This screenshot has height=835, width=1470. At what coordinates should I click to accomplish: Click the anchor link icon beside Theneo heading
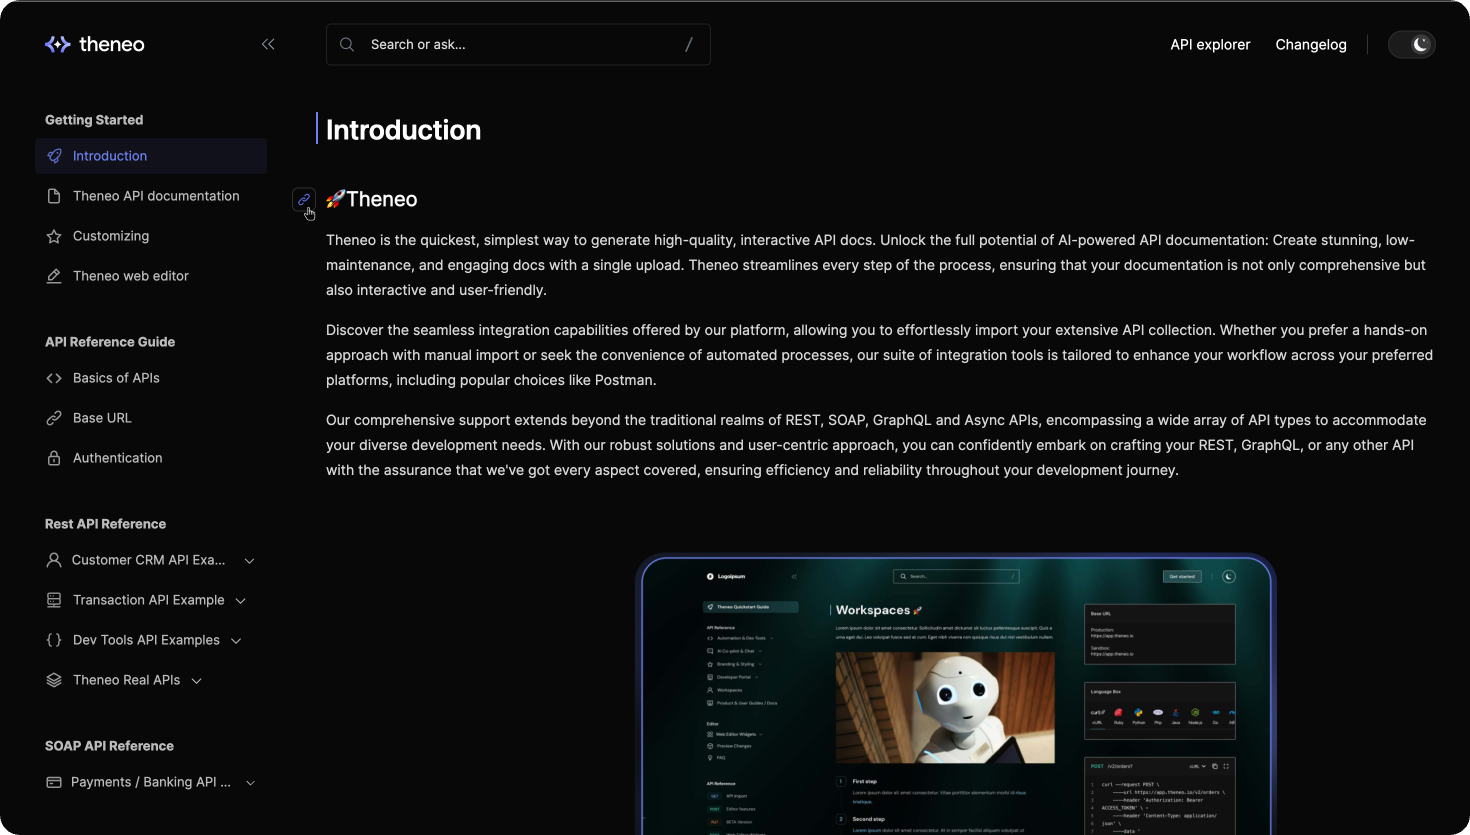[x=304, y=199]
